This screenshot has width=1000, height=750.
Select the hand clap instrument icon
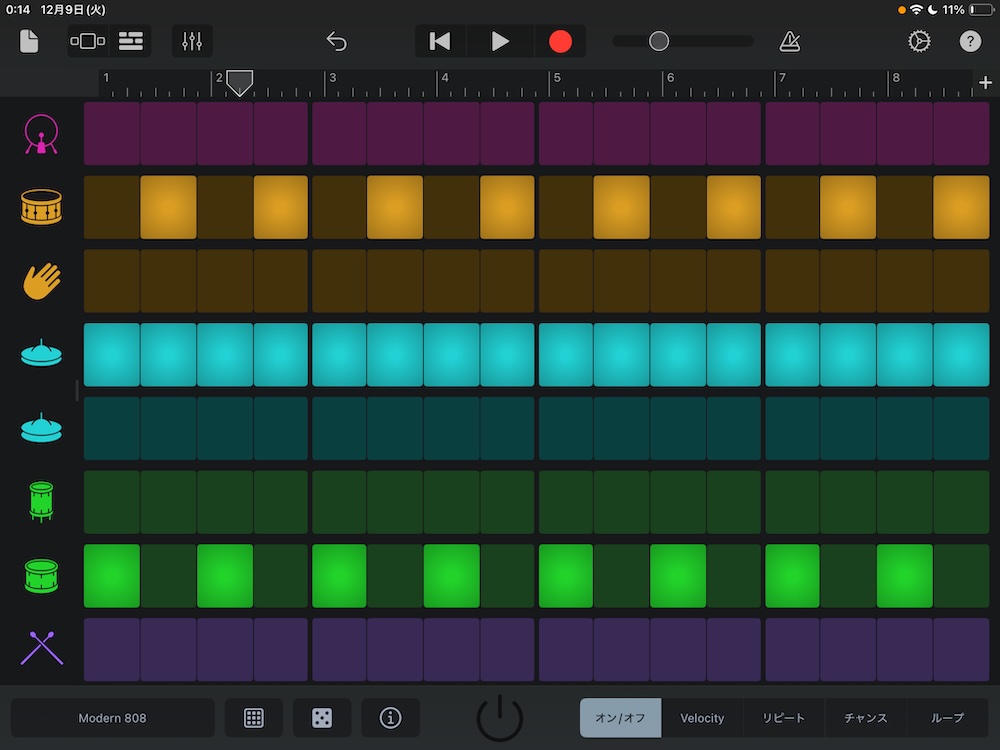click(40, 281)
